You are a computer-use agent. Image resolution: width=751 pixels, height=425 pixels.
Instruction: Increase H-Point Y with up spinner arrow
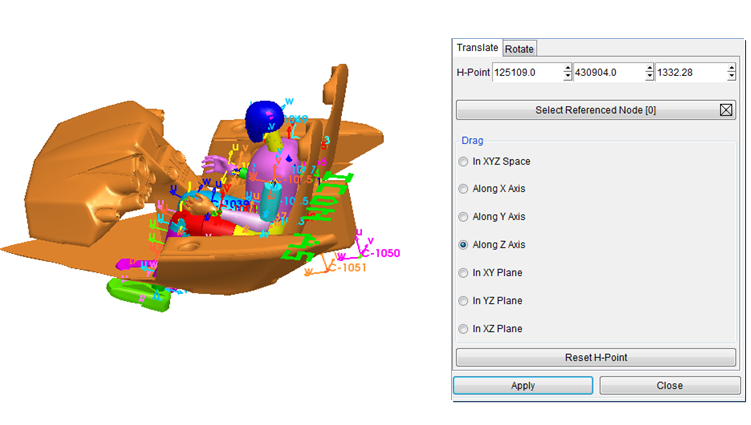[649, 68]
